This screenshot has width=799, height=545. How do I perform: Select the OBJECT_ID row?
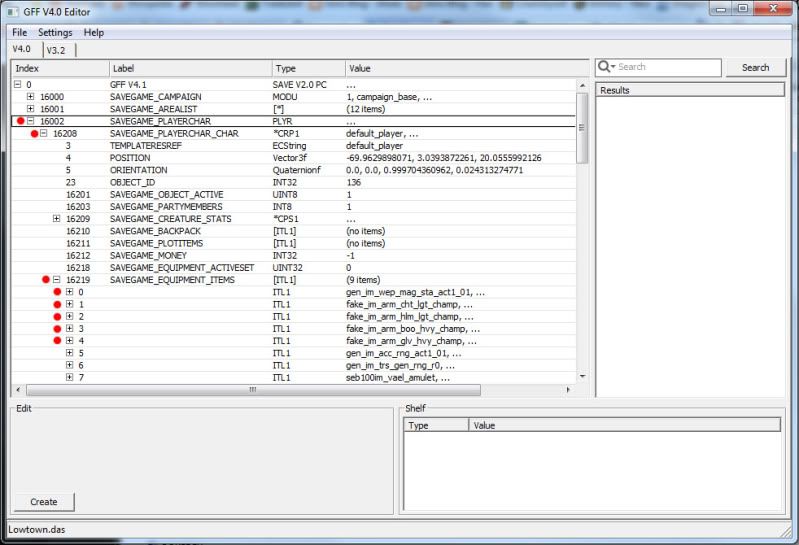(294, 182)
